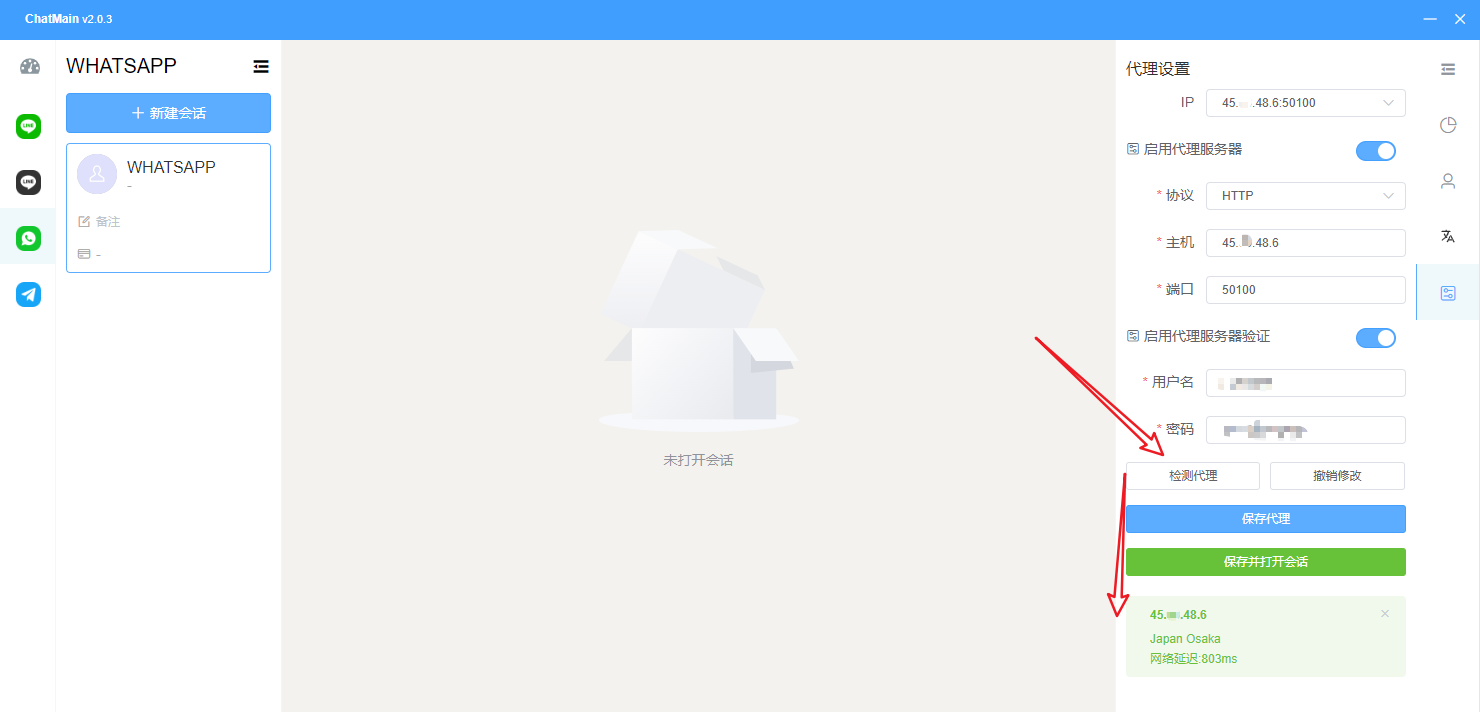Click the top-right hamburger list icon
The width and height of the screenshot is (1480, 712).
(1448, 69)
